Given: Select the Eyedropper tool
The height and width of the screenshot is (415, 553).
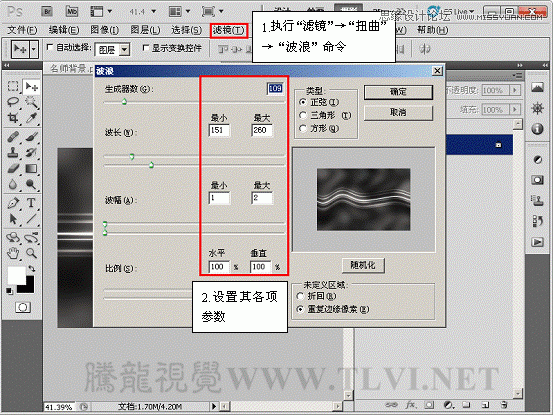Looking at the screenshot, I should [x=31, y=118].
